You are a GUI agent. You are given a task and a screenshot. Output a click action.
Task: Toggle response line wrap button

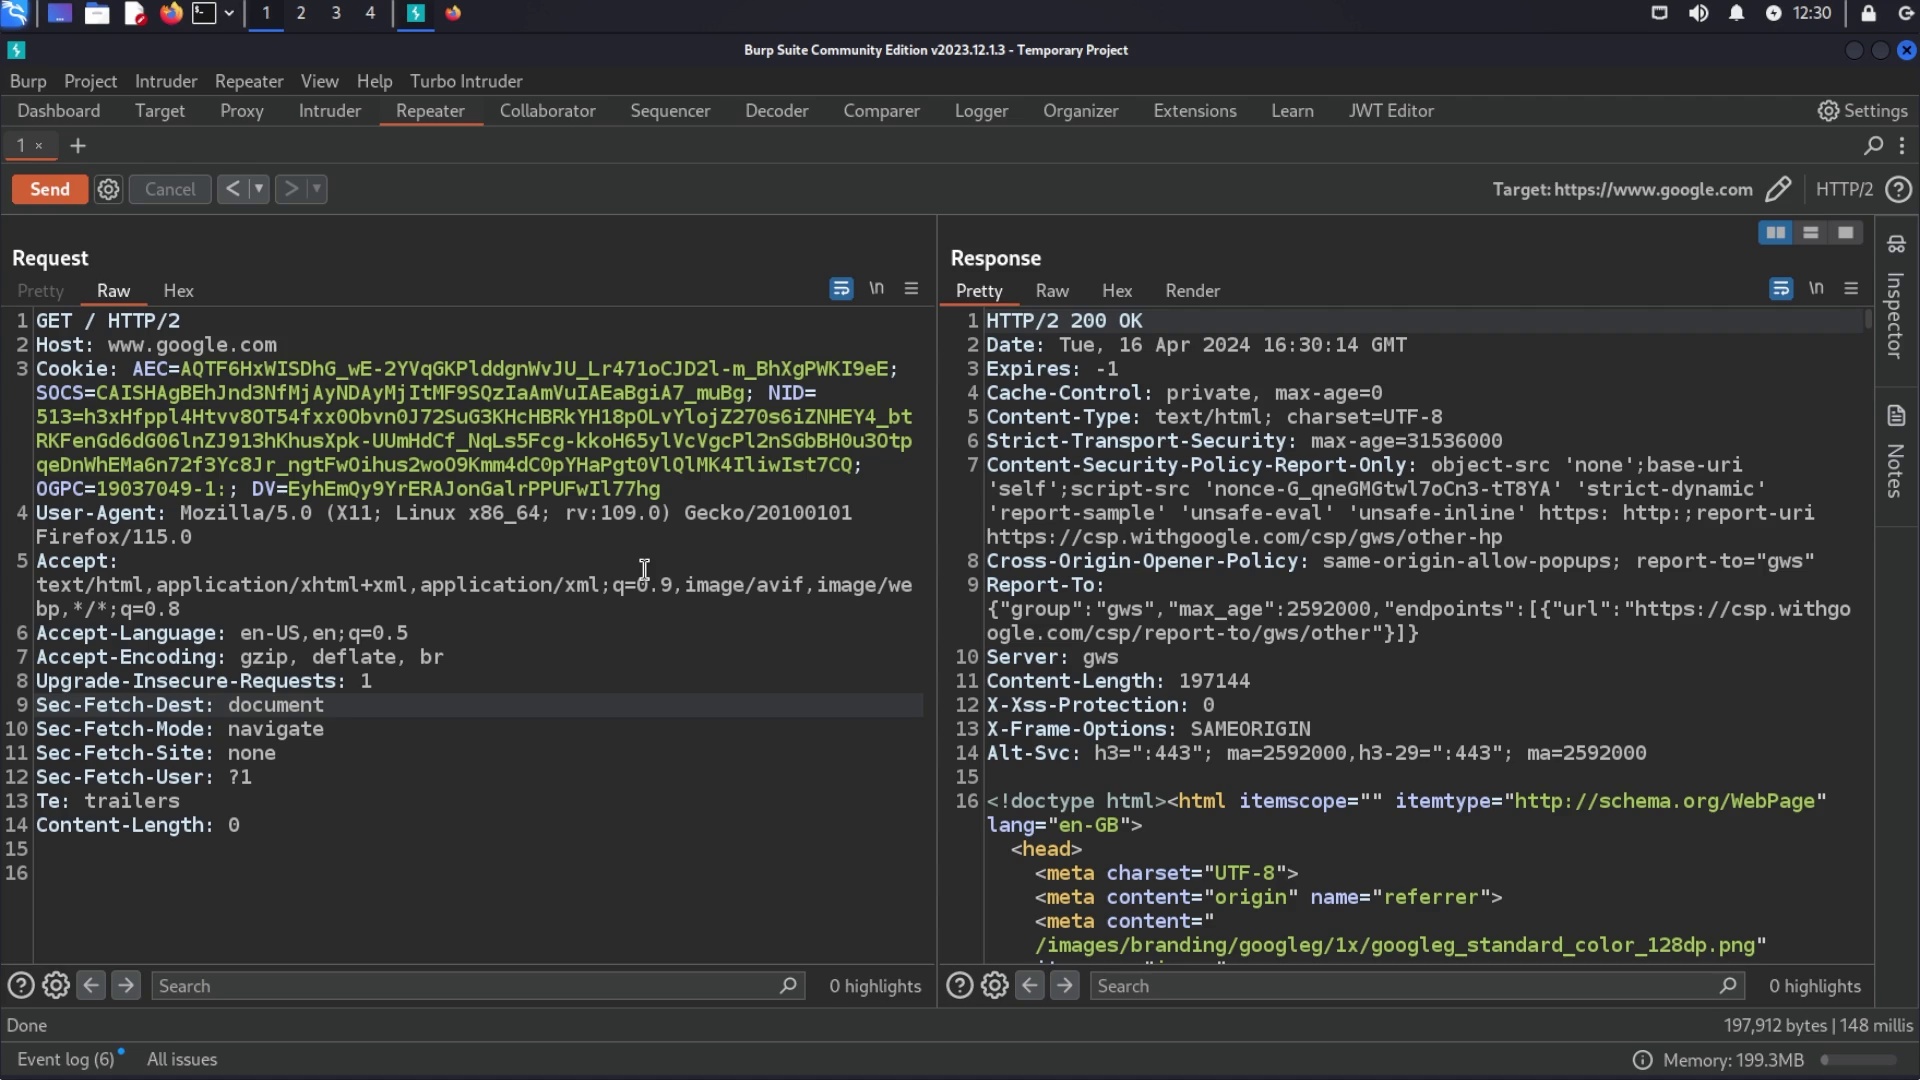(1781, 289)
